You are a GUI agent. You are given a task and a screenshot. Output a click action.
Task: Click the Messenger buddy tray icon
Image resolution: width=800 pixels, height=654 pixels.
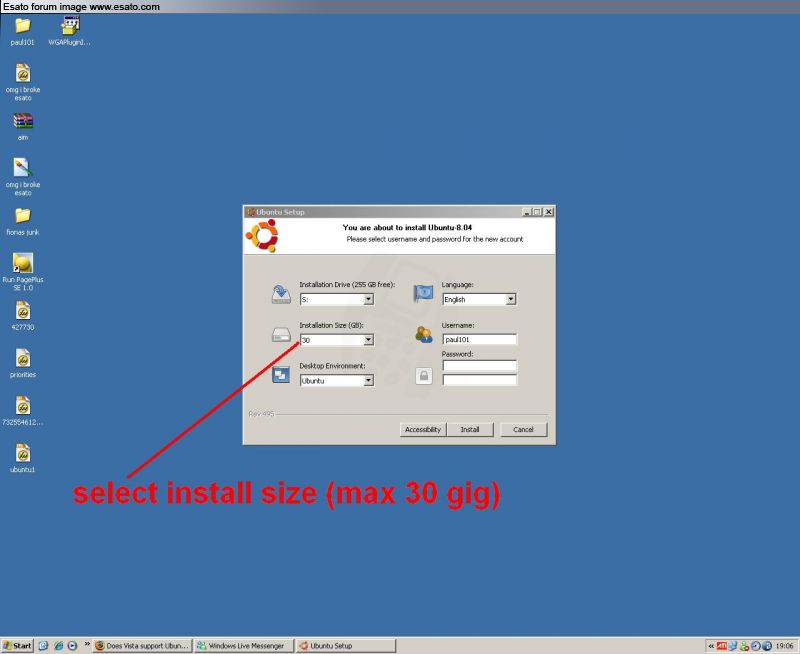pos(744,646)
